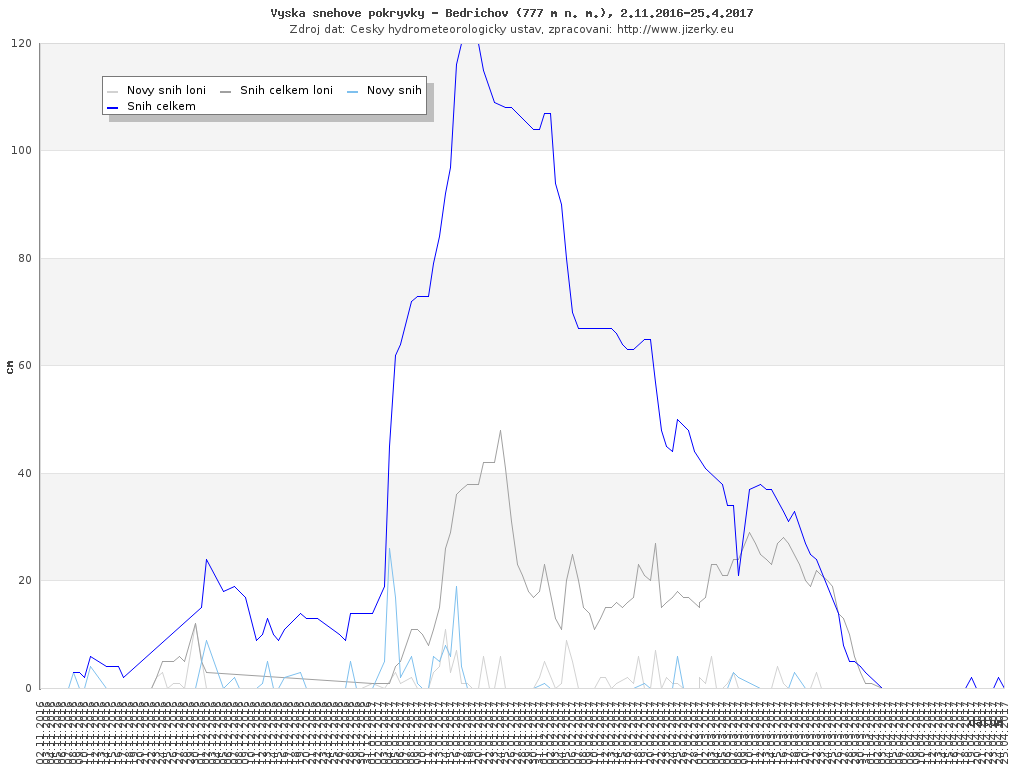
Task: Click the light blue Novy snih legend line
Action: click(x=353, y=90)
